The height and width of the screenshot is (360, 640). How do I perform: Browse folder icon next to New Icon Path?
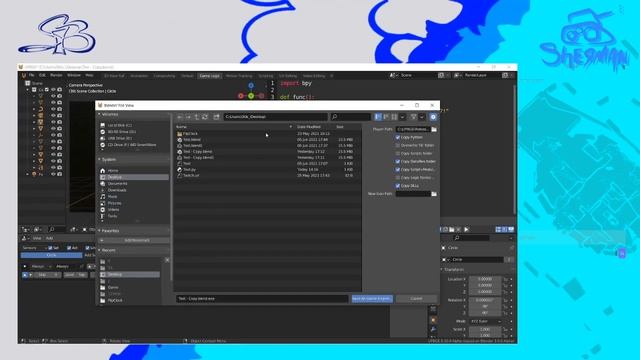tap(434, 194)
